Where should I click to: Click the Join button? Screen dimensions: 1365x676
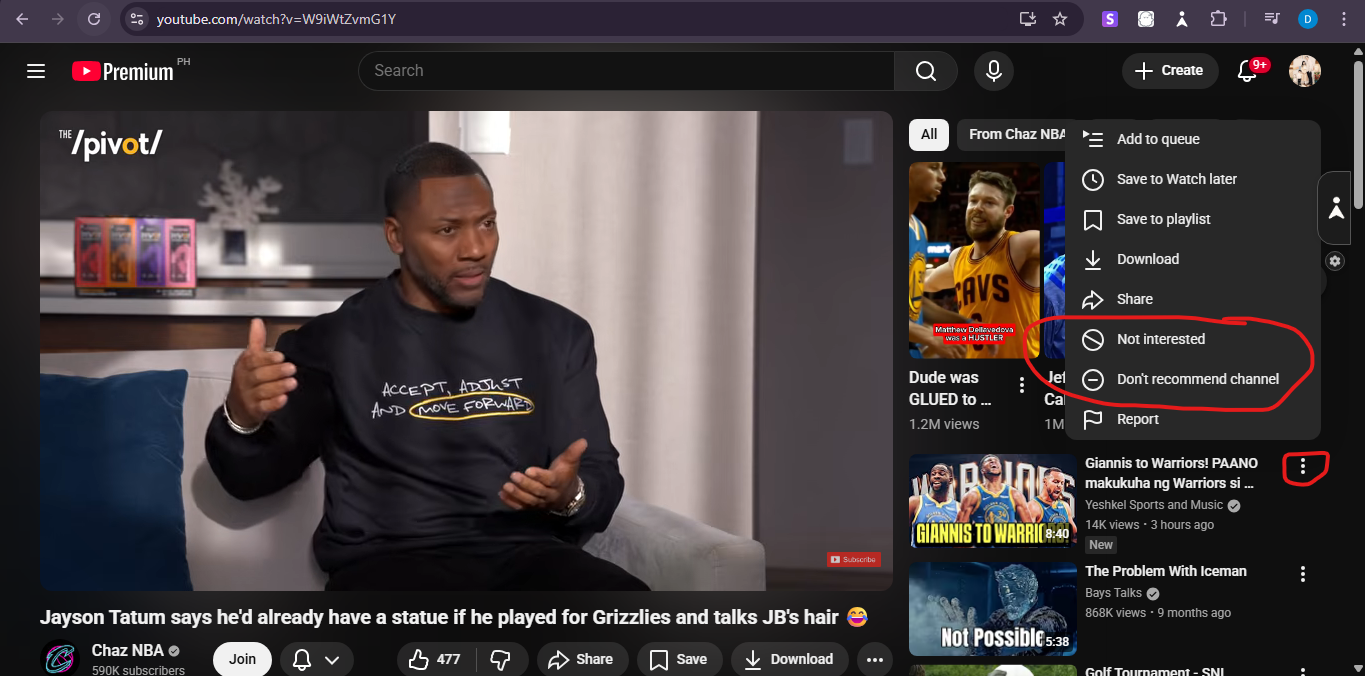pyautogui.click(x=242, y=658)
